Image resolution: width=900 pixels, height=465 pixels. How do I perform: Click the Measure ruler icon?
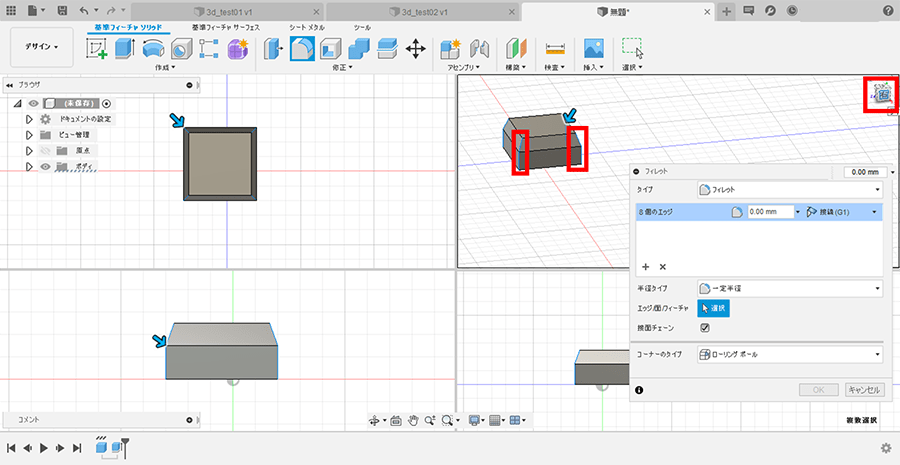click(x=555, y=49)
